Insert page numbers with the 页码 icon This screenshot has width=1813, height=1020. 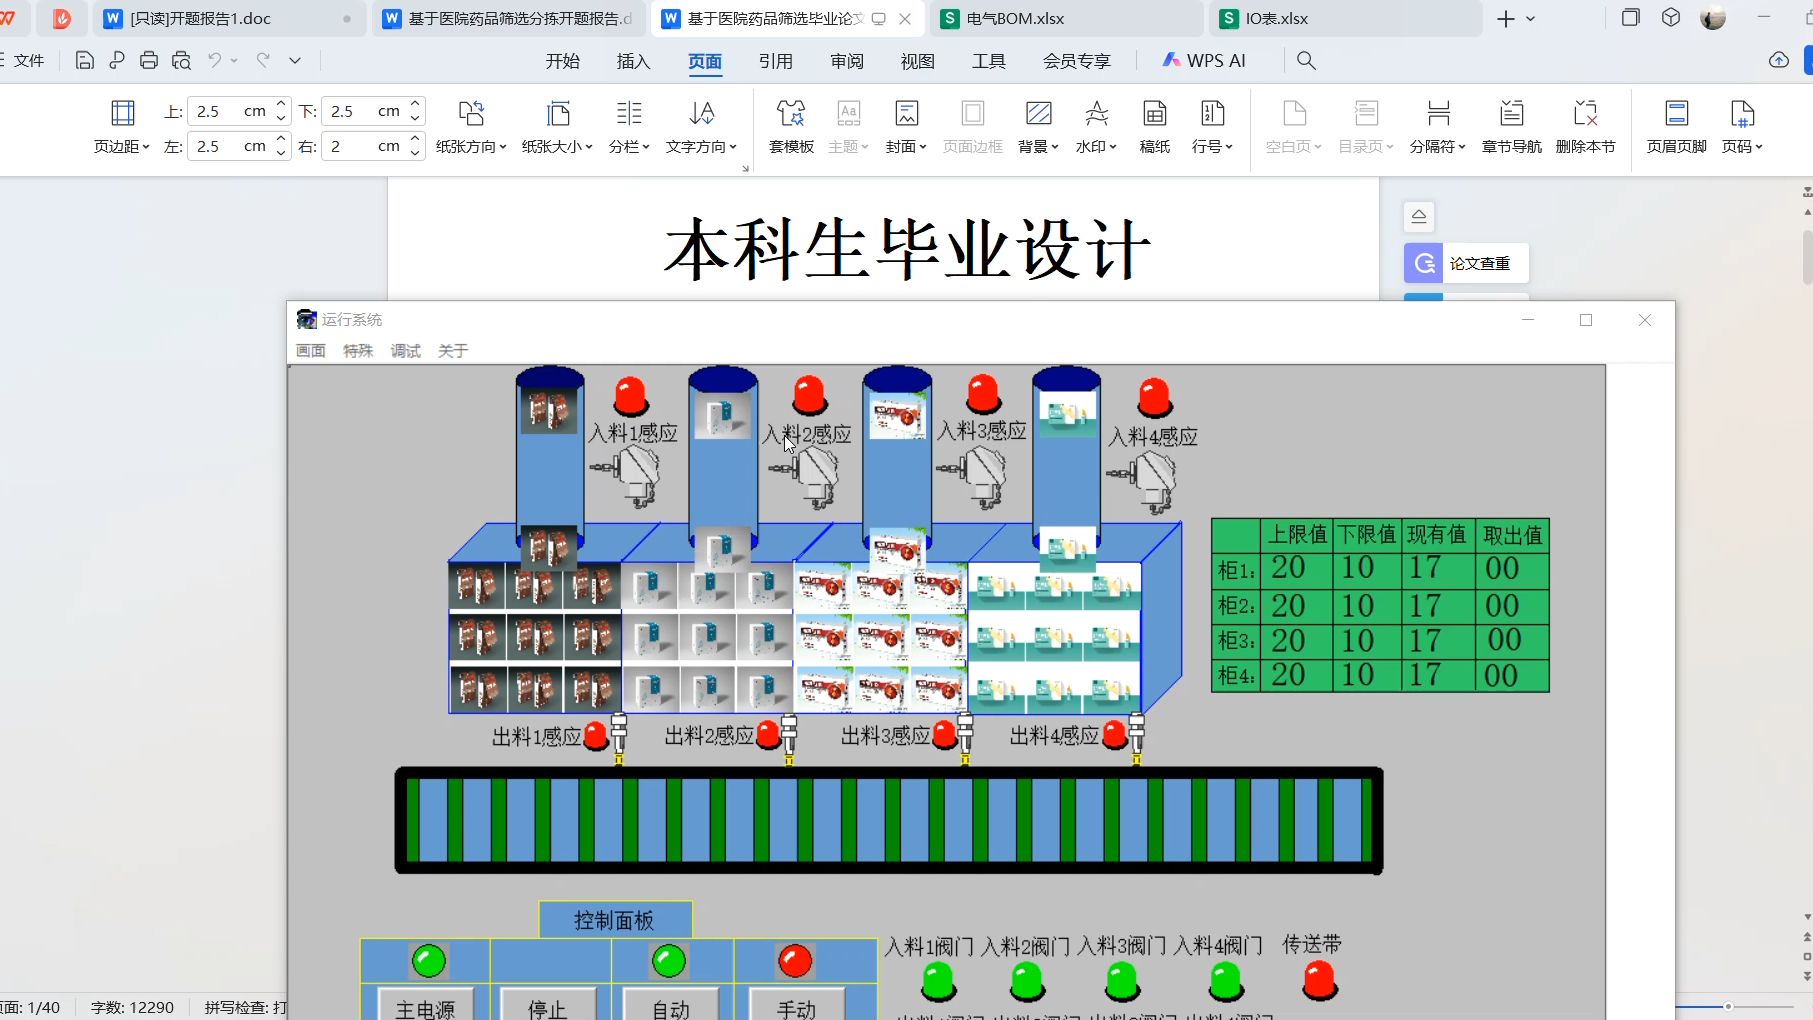(1741, 125)
